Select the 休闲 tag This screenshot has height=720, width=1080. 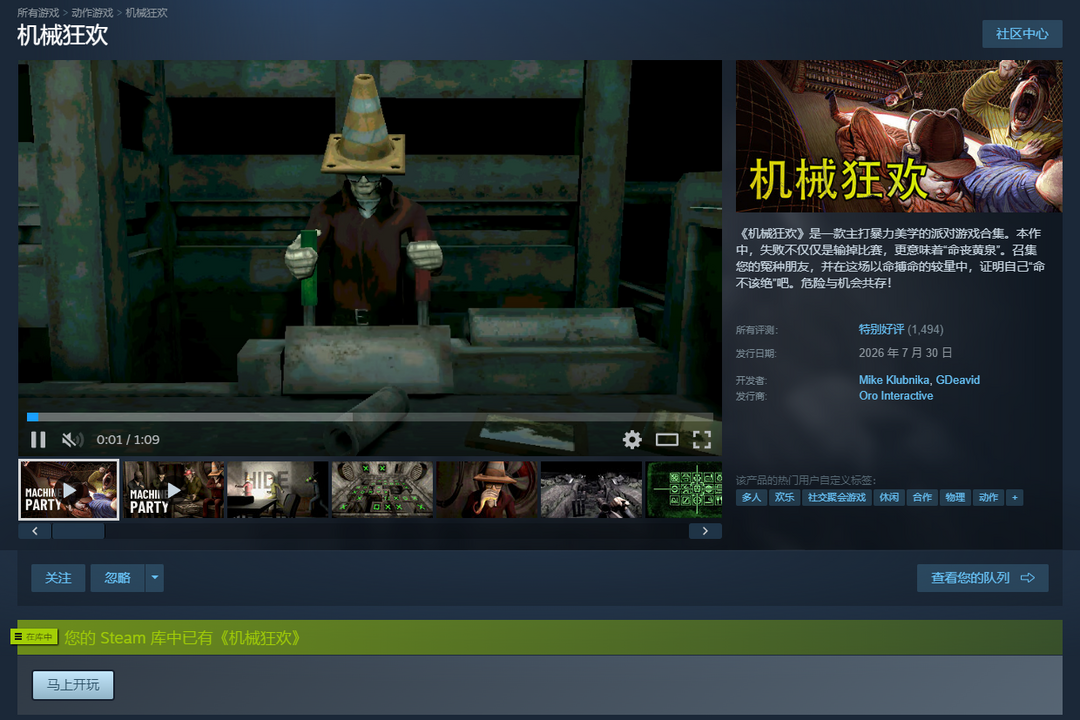[889, 497]
